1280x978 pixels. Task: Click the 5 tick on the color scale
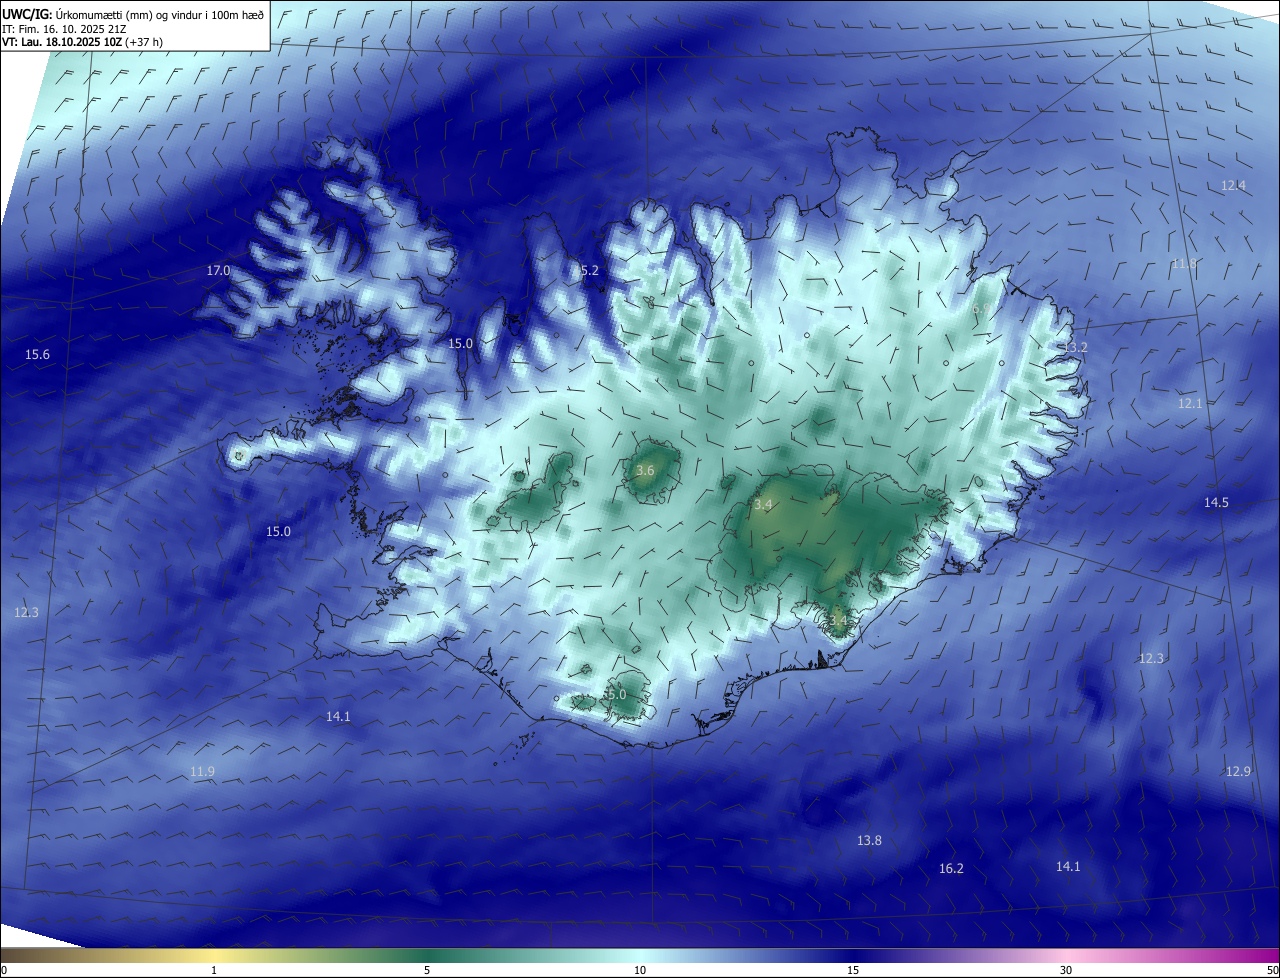coord(427,970)
